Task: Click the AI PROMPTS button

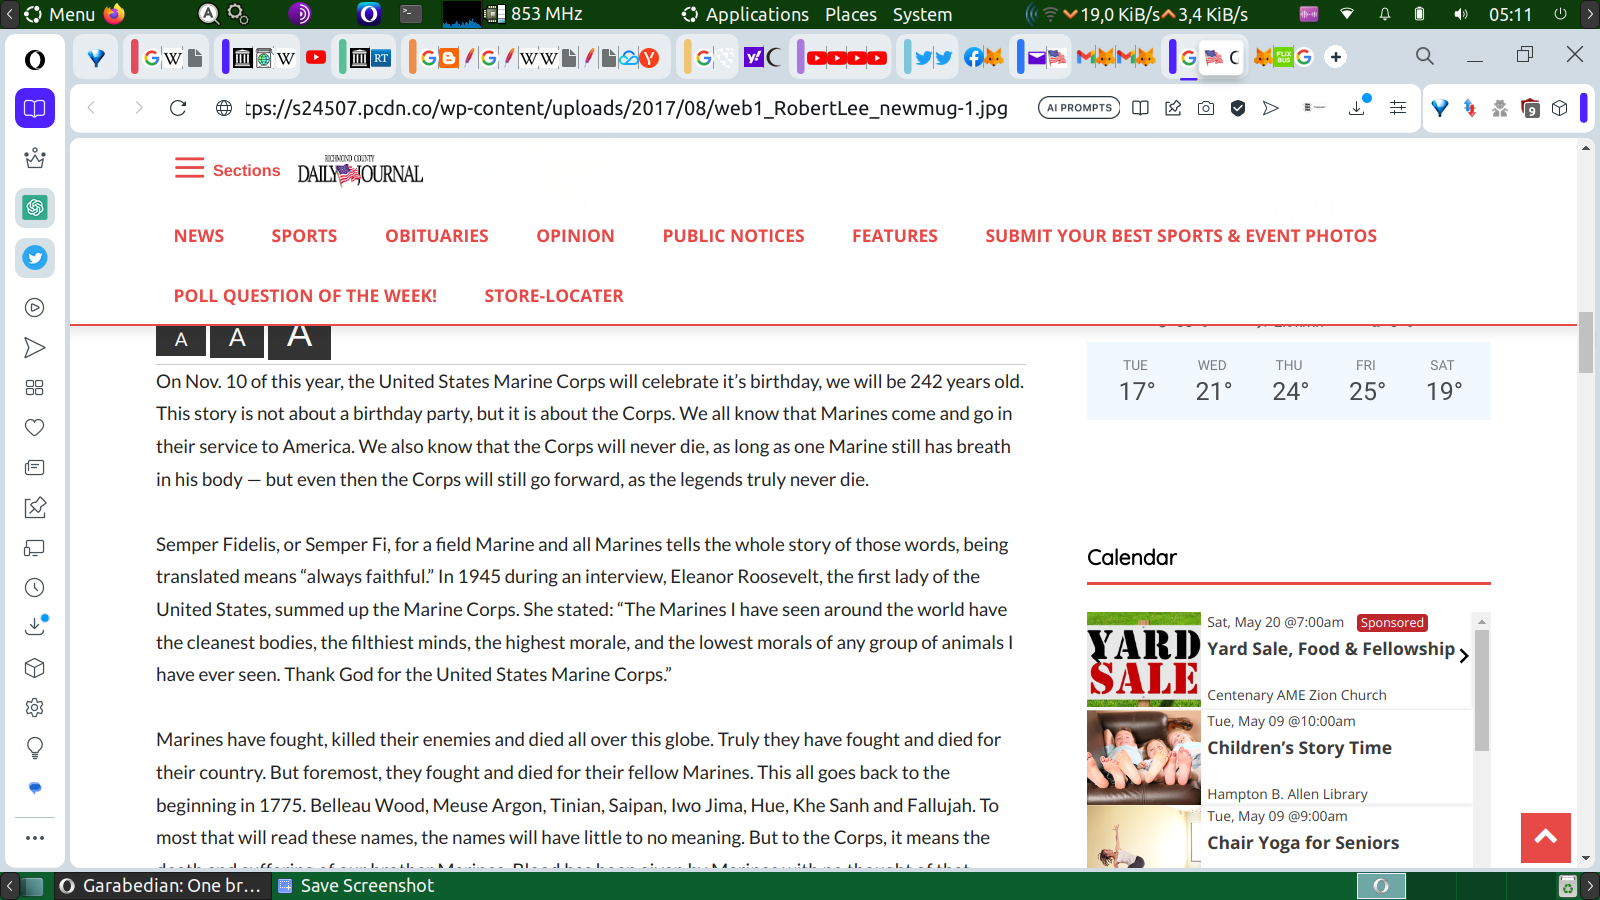Action: click(x=1079, y=108)
